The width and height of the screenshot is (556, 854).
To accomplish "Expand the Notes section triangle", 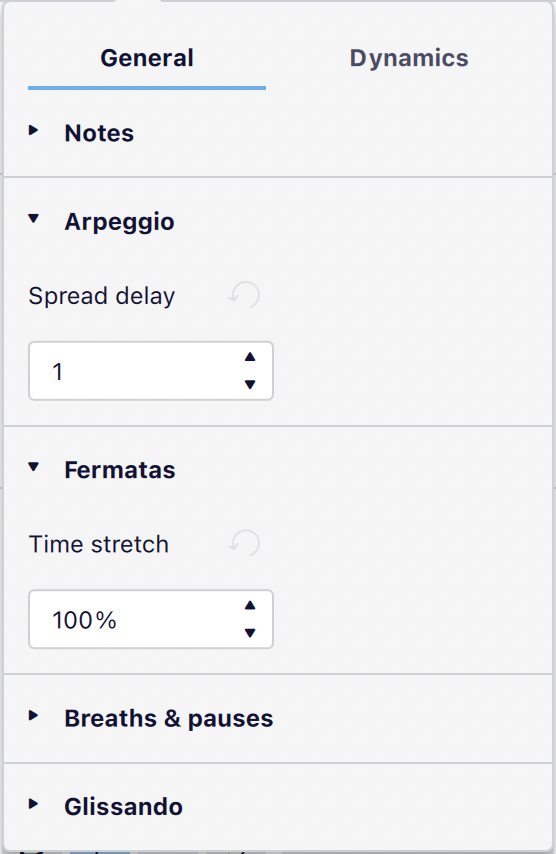I will 34,130.
